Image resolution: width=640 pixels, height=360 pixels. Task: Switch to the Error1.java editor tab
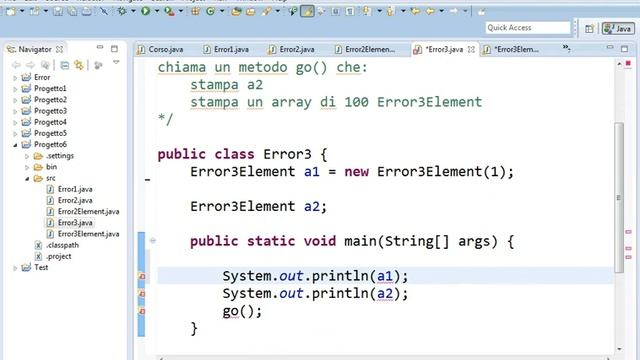tap(226, 49)
